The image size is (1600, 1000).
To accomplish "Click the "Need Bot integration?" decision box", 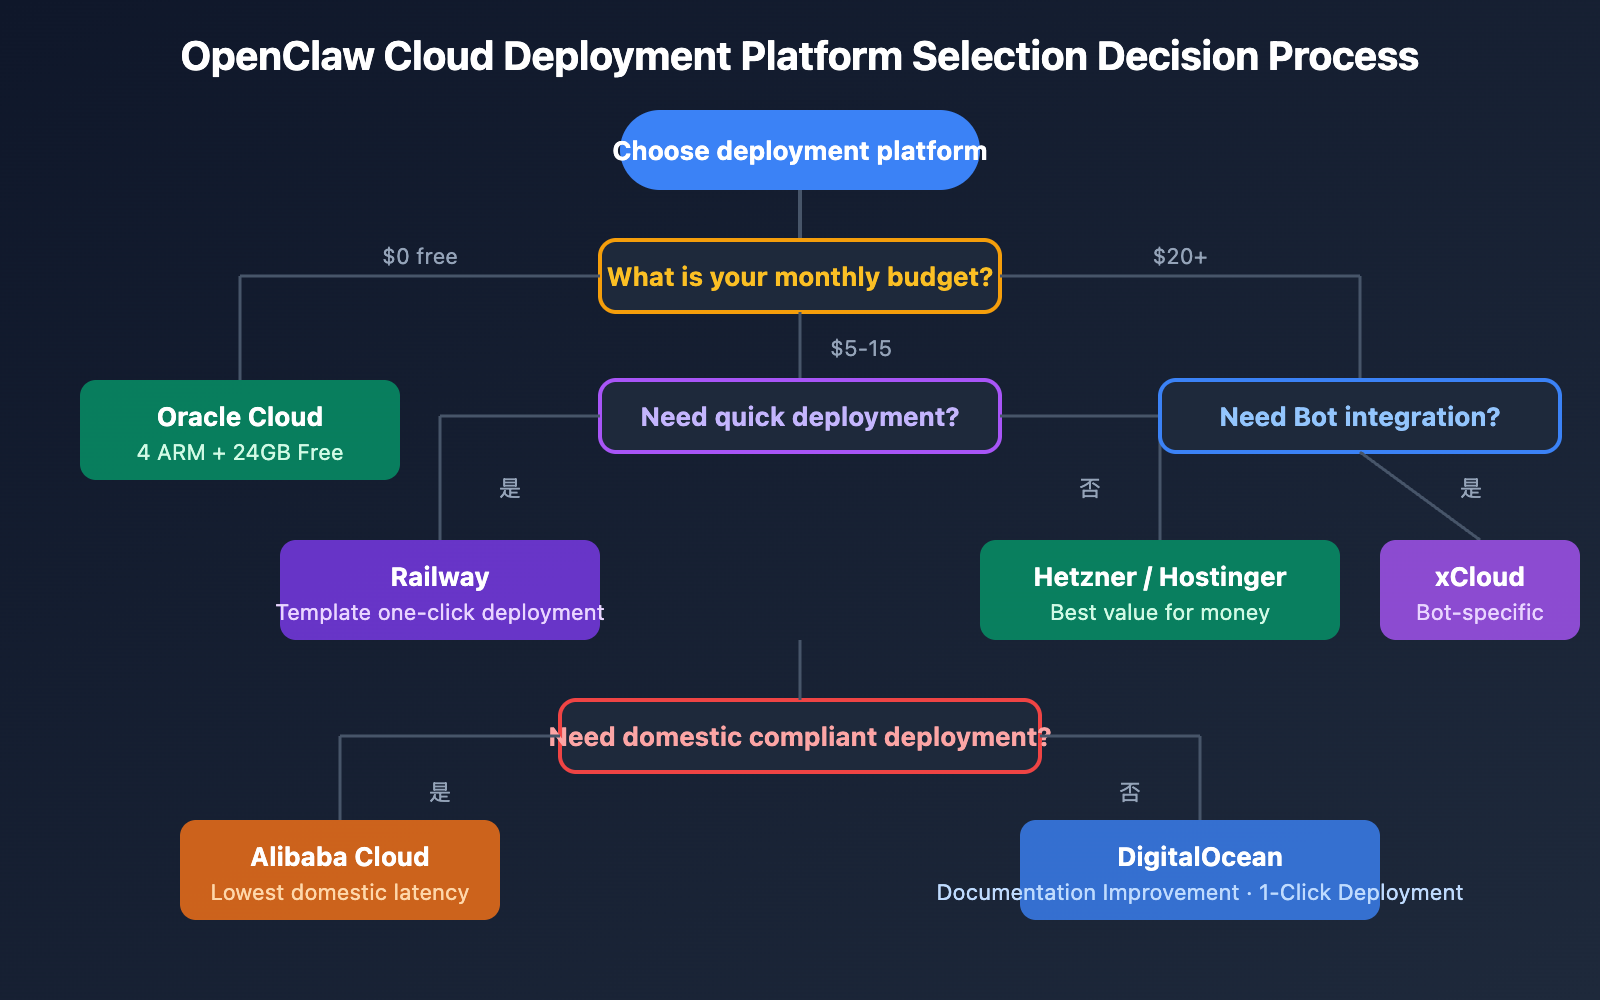I will pyautogui.click(x=1359, y=417).
